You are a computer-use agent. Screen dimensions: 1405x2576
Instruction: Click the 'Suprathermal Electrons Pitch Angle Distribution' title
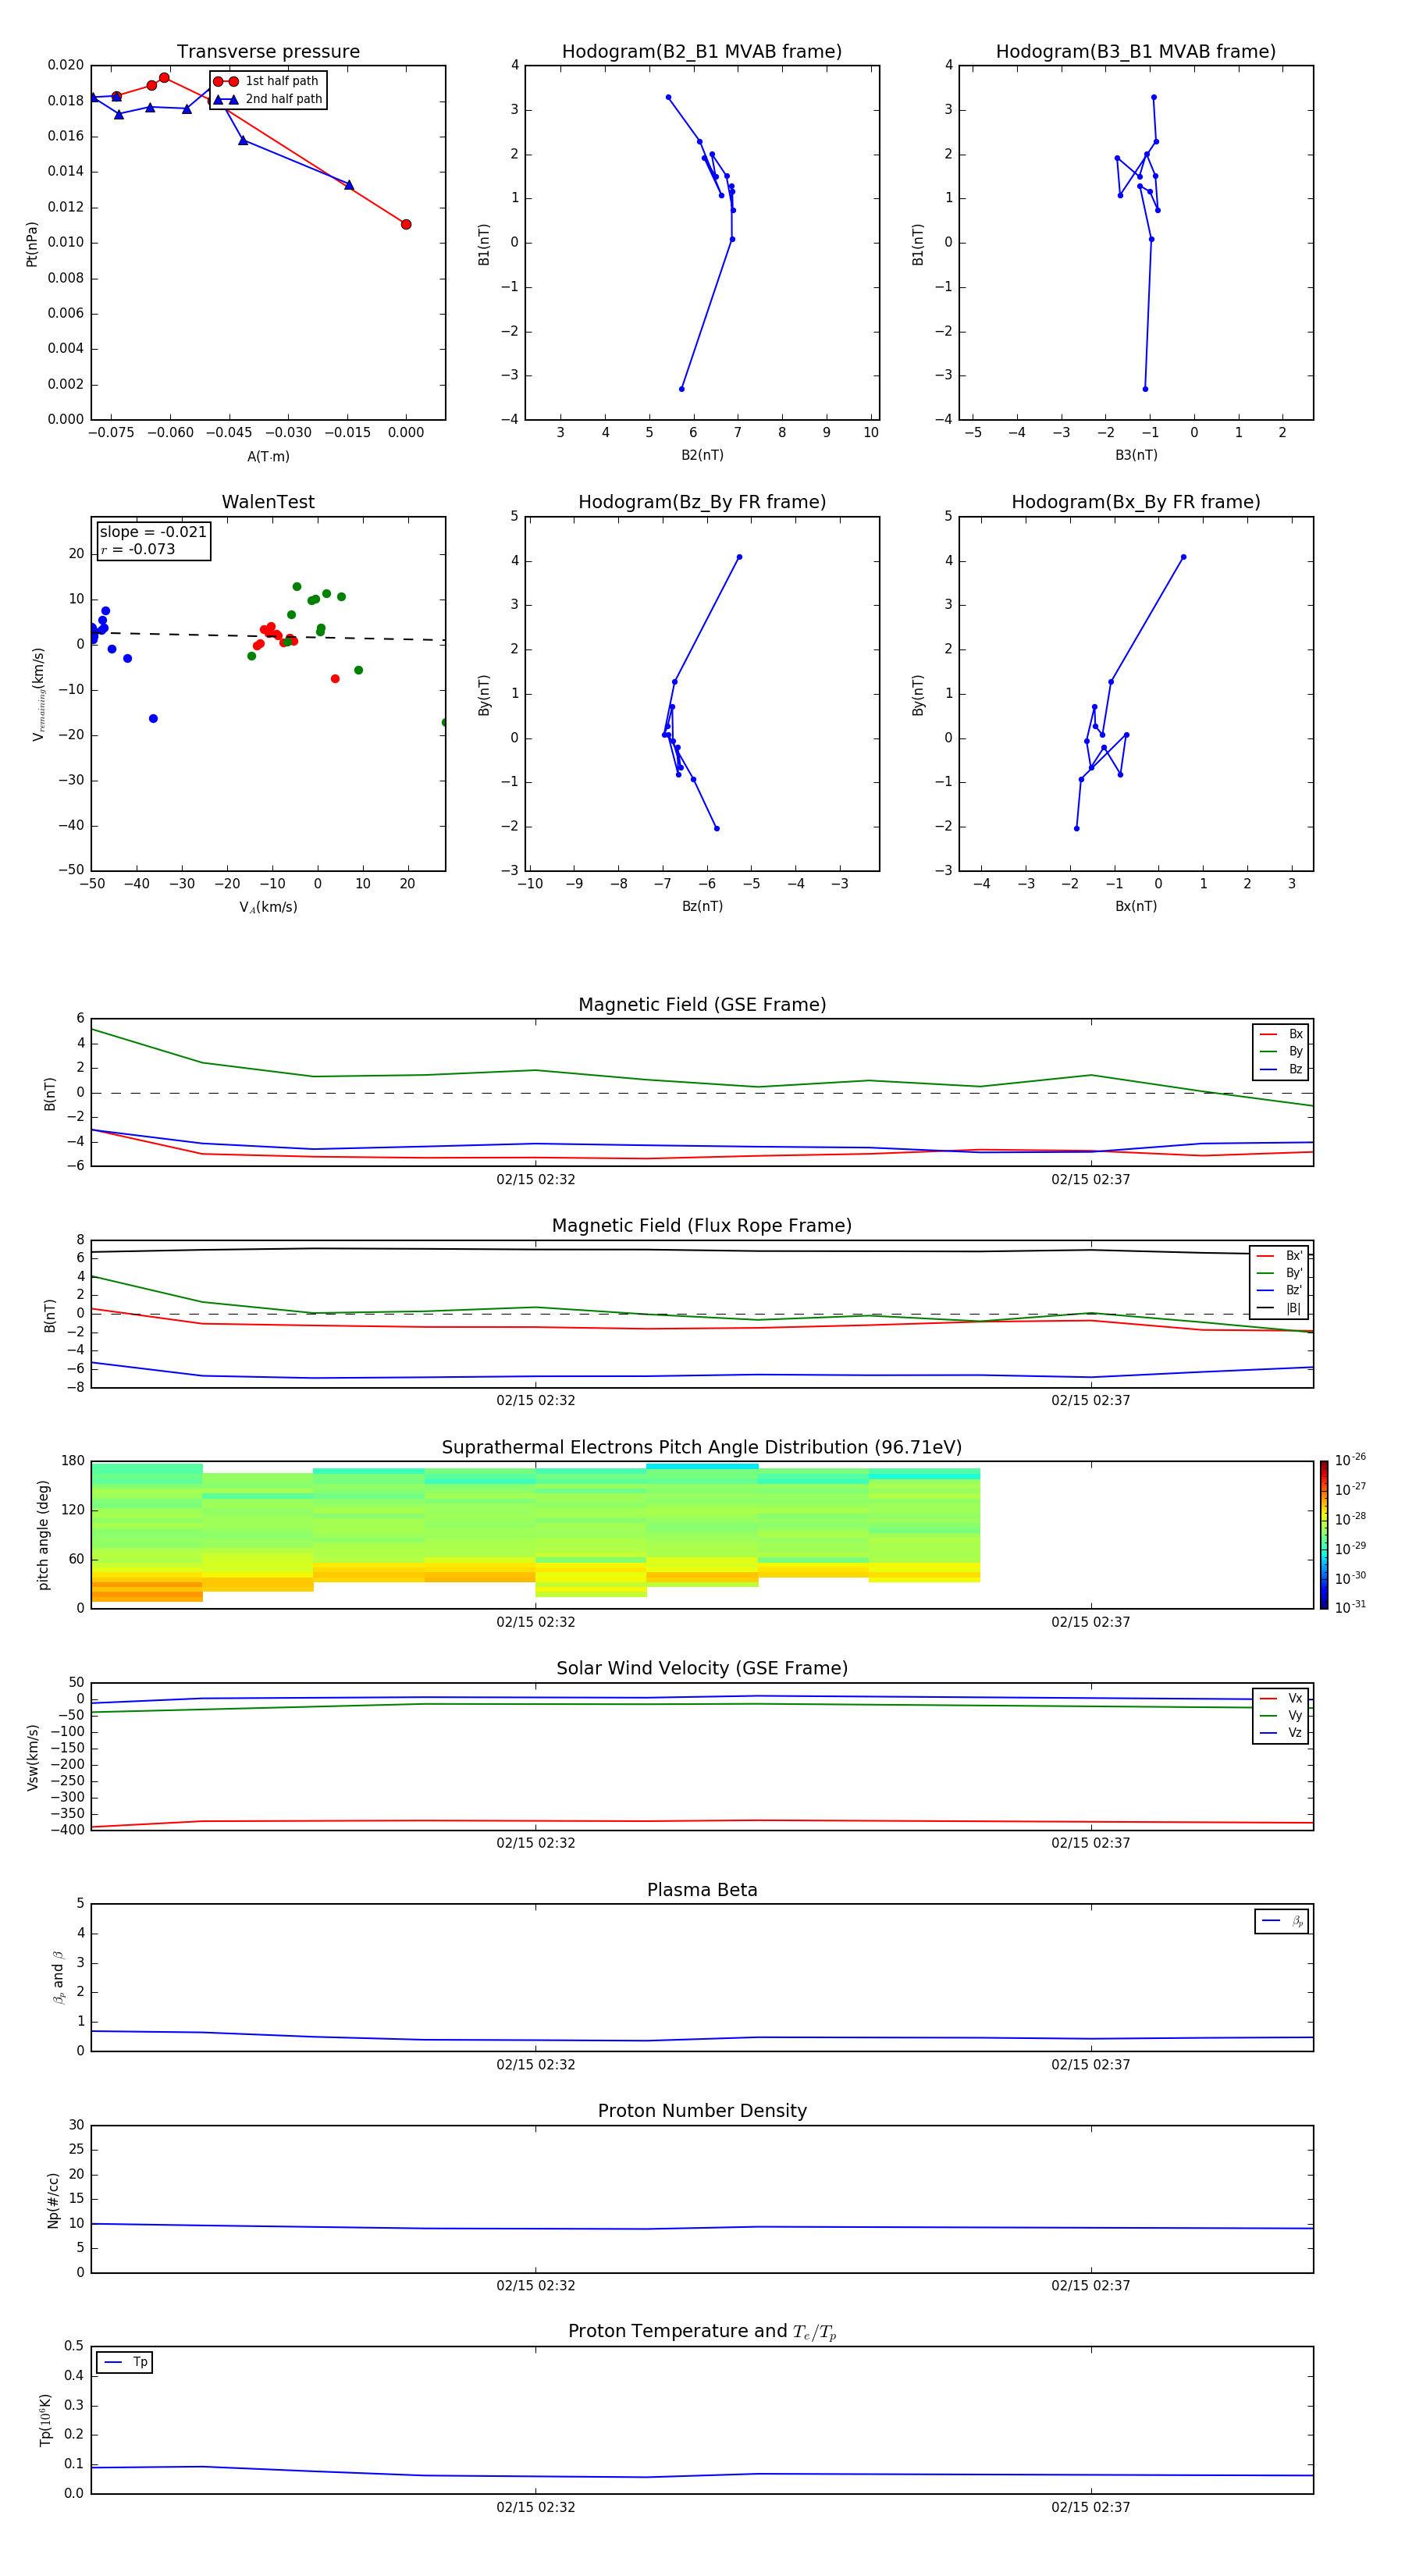[702, 1448]
